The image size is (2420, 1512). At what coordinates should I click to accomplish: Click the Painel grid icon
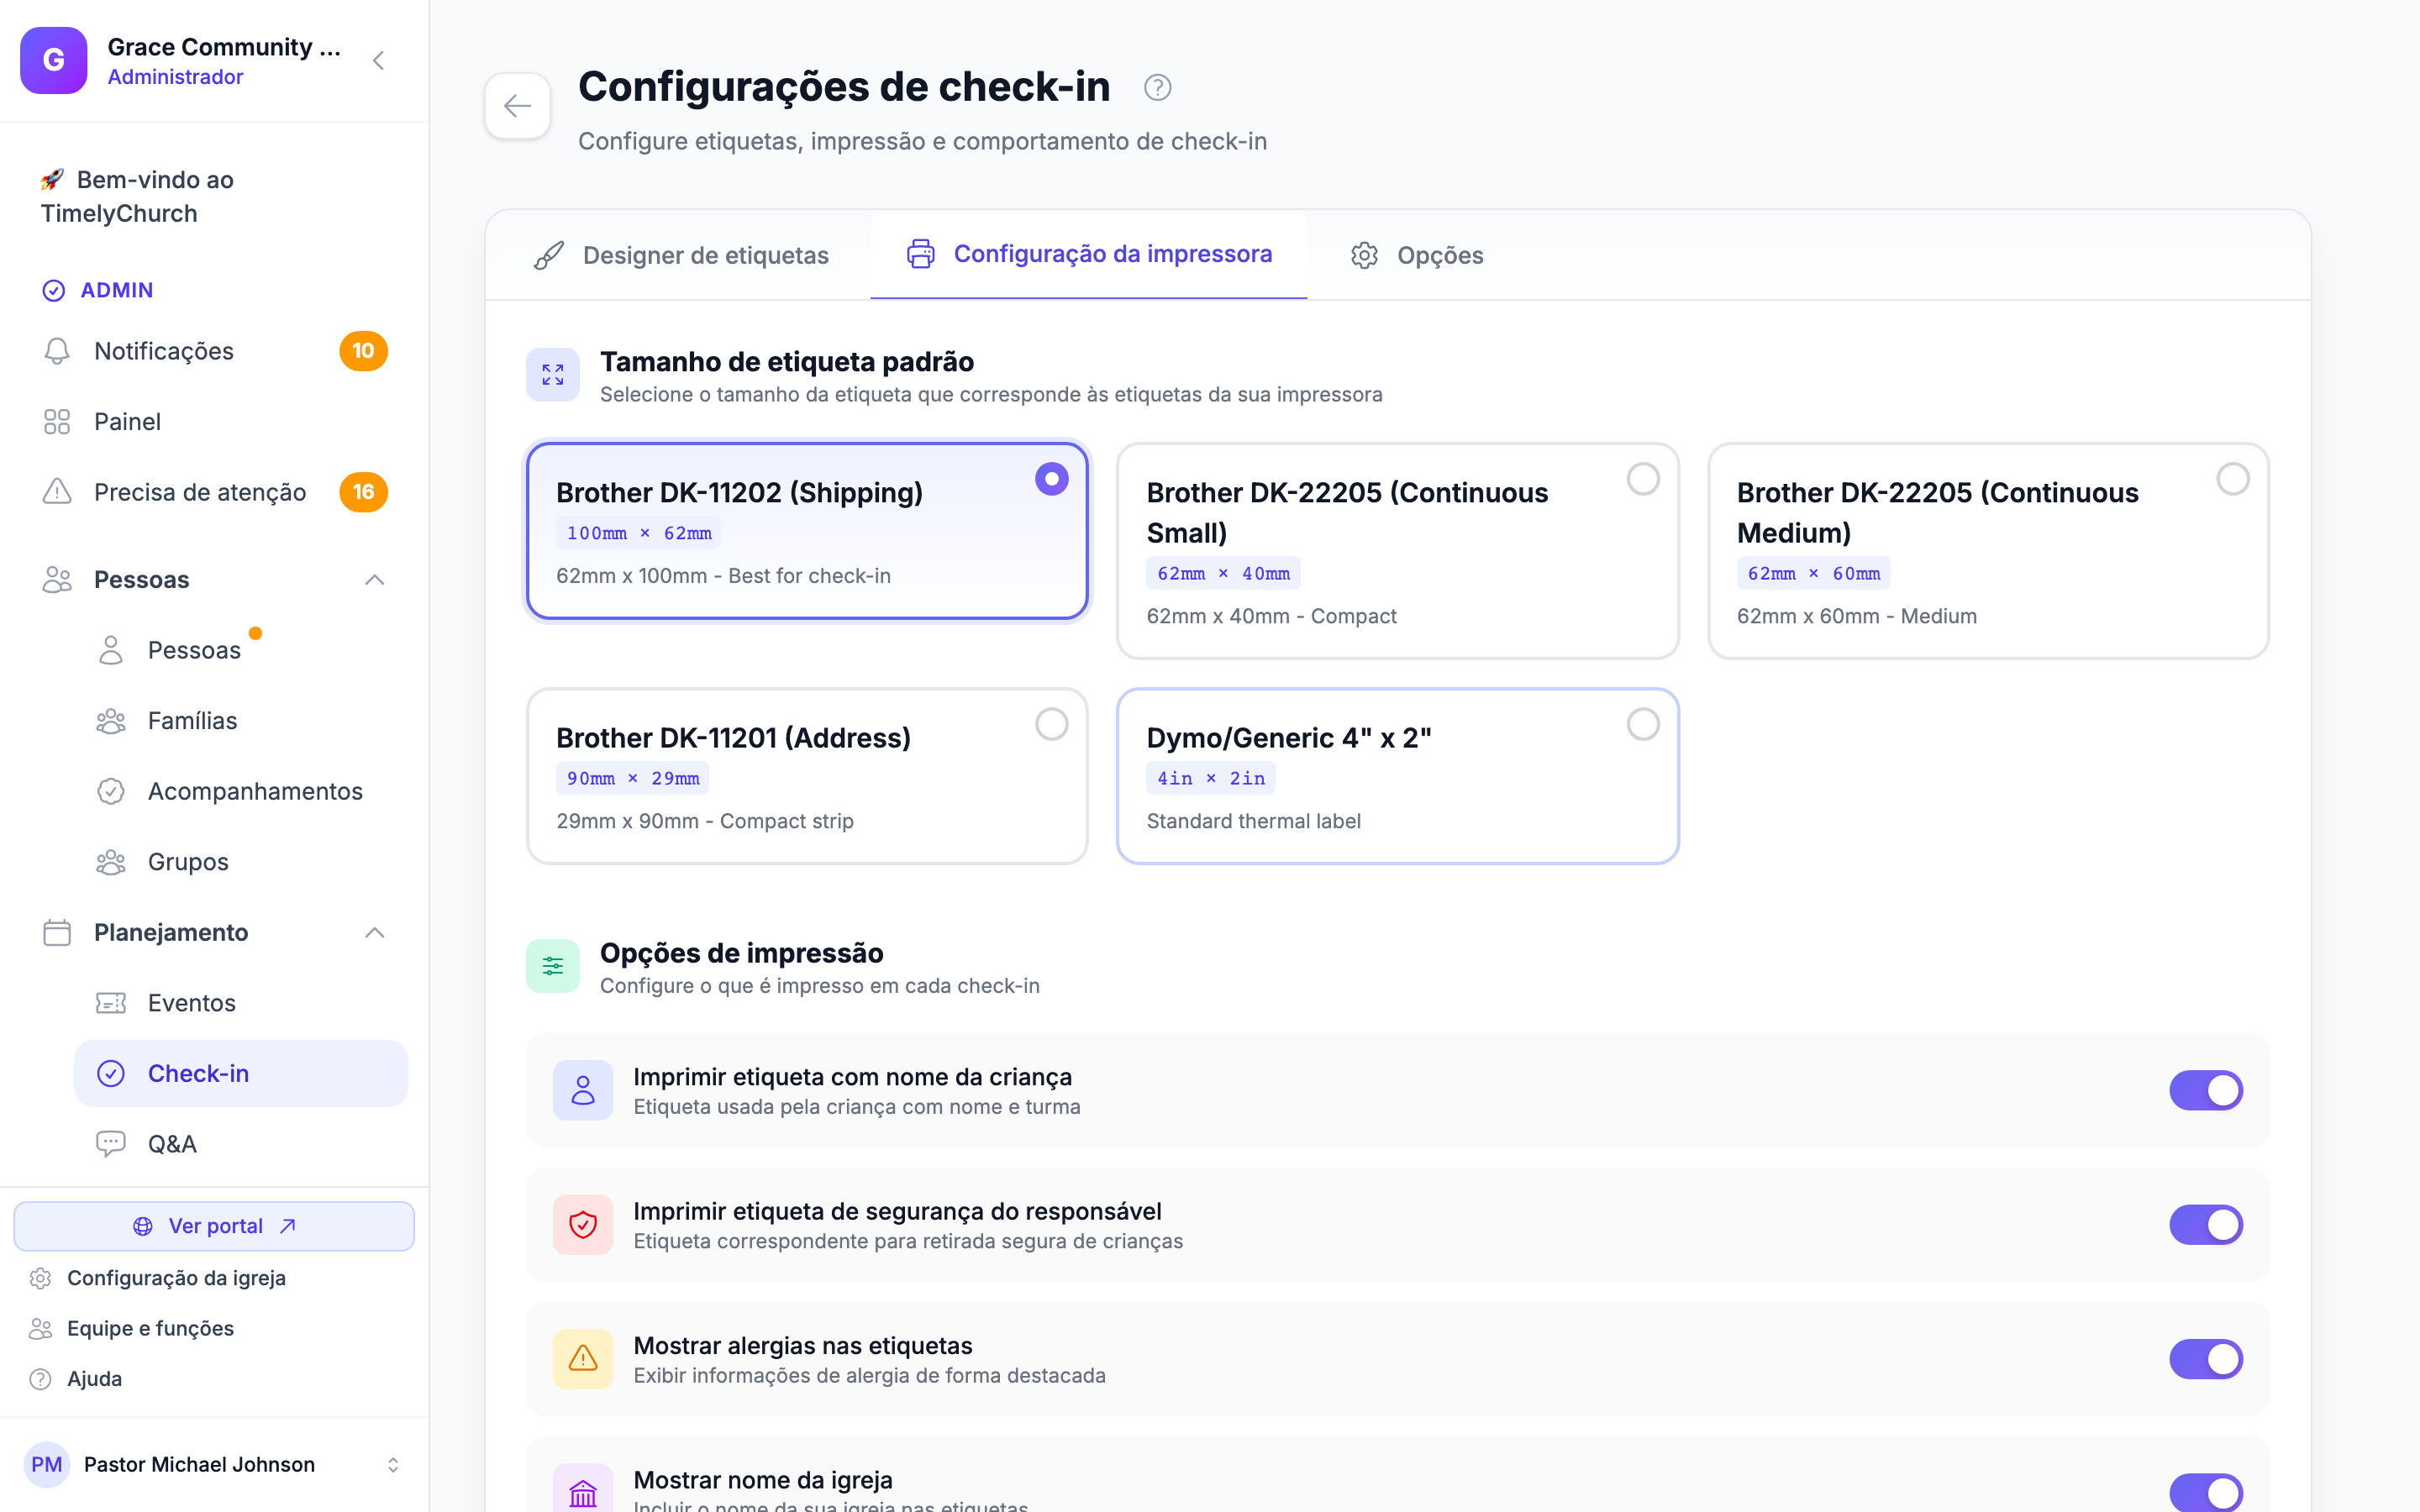click(57, 422)
